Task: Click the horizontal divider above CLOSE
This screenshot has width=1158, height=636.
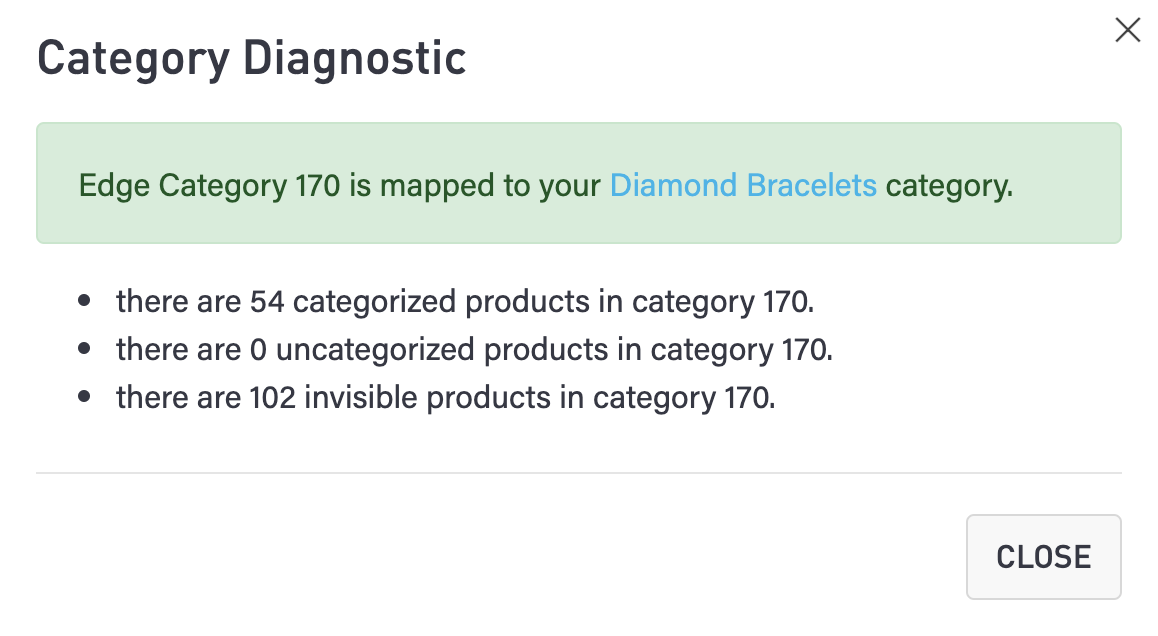Action: click(x=578, y=472)
